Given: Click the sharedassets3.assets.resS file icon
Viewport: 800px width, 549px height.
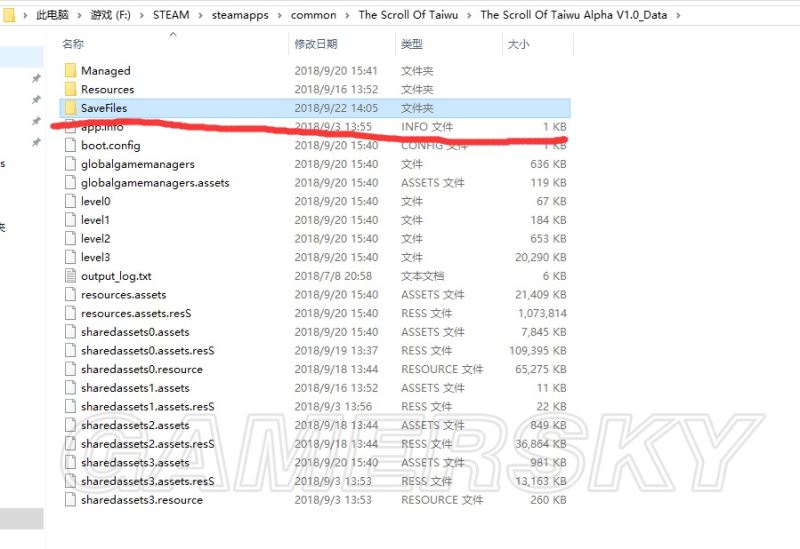Looking at the screenshot, I should [x=70, y=481].
